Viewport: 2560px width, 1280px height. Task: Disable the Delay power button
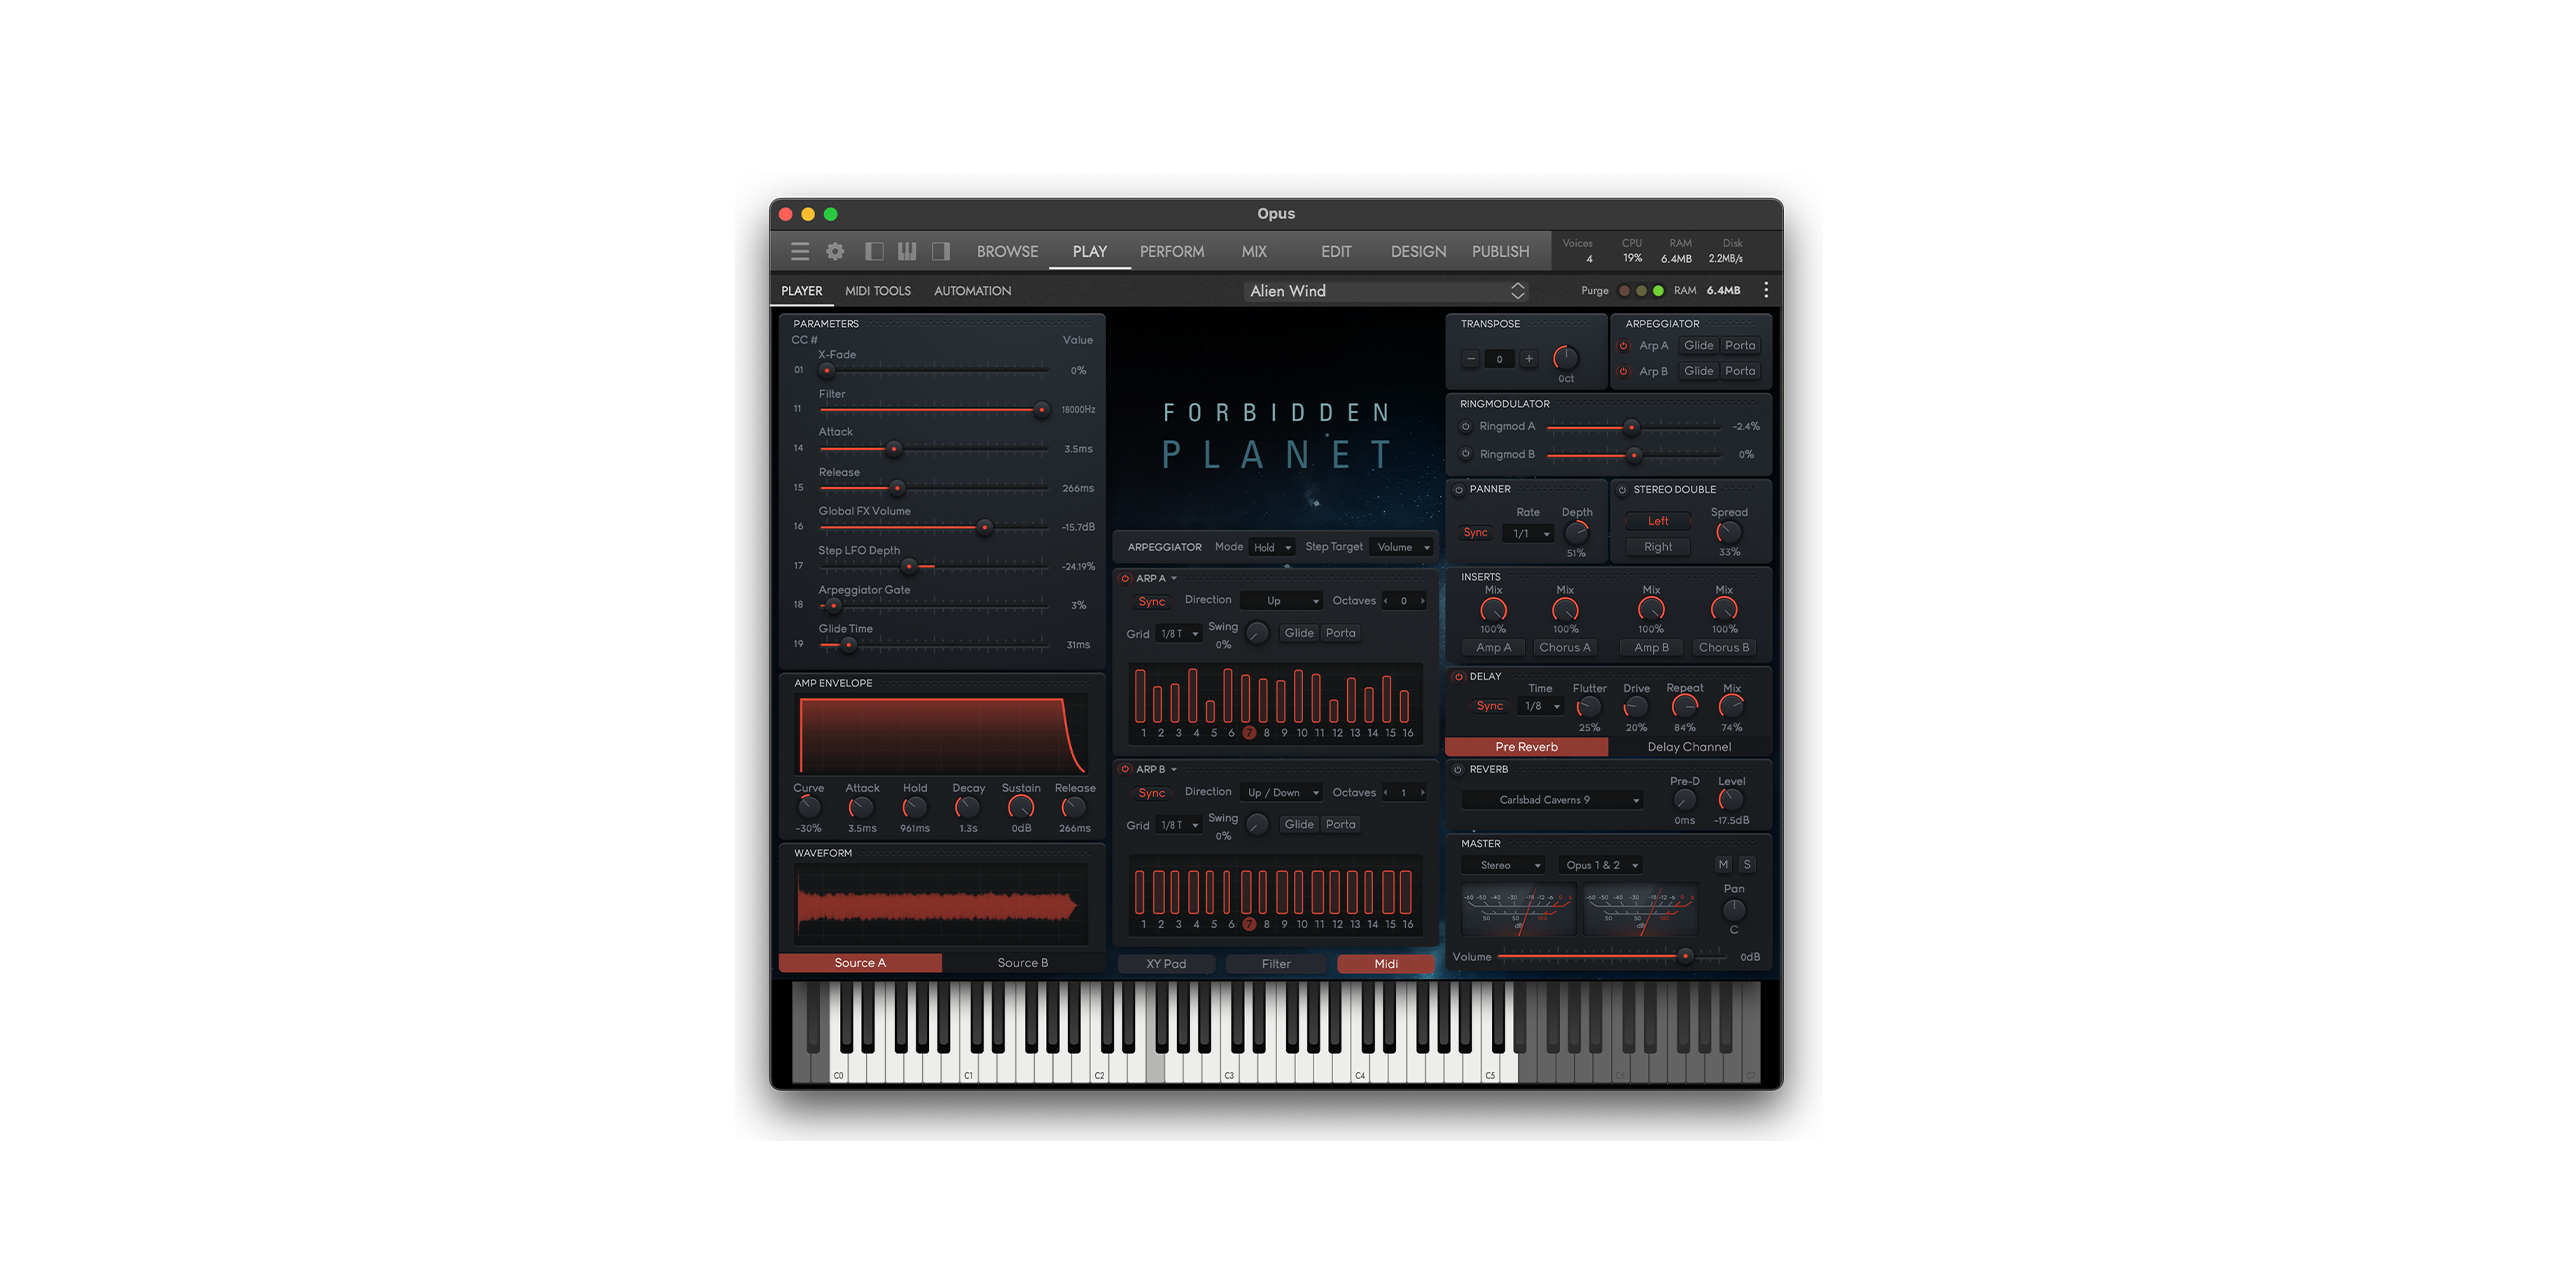[x=1458, y=677]
